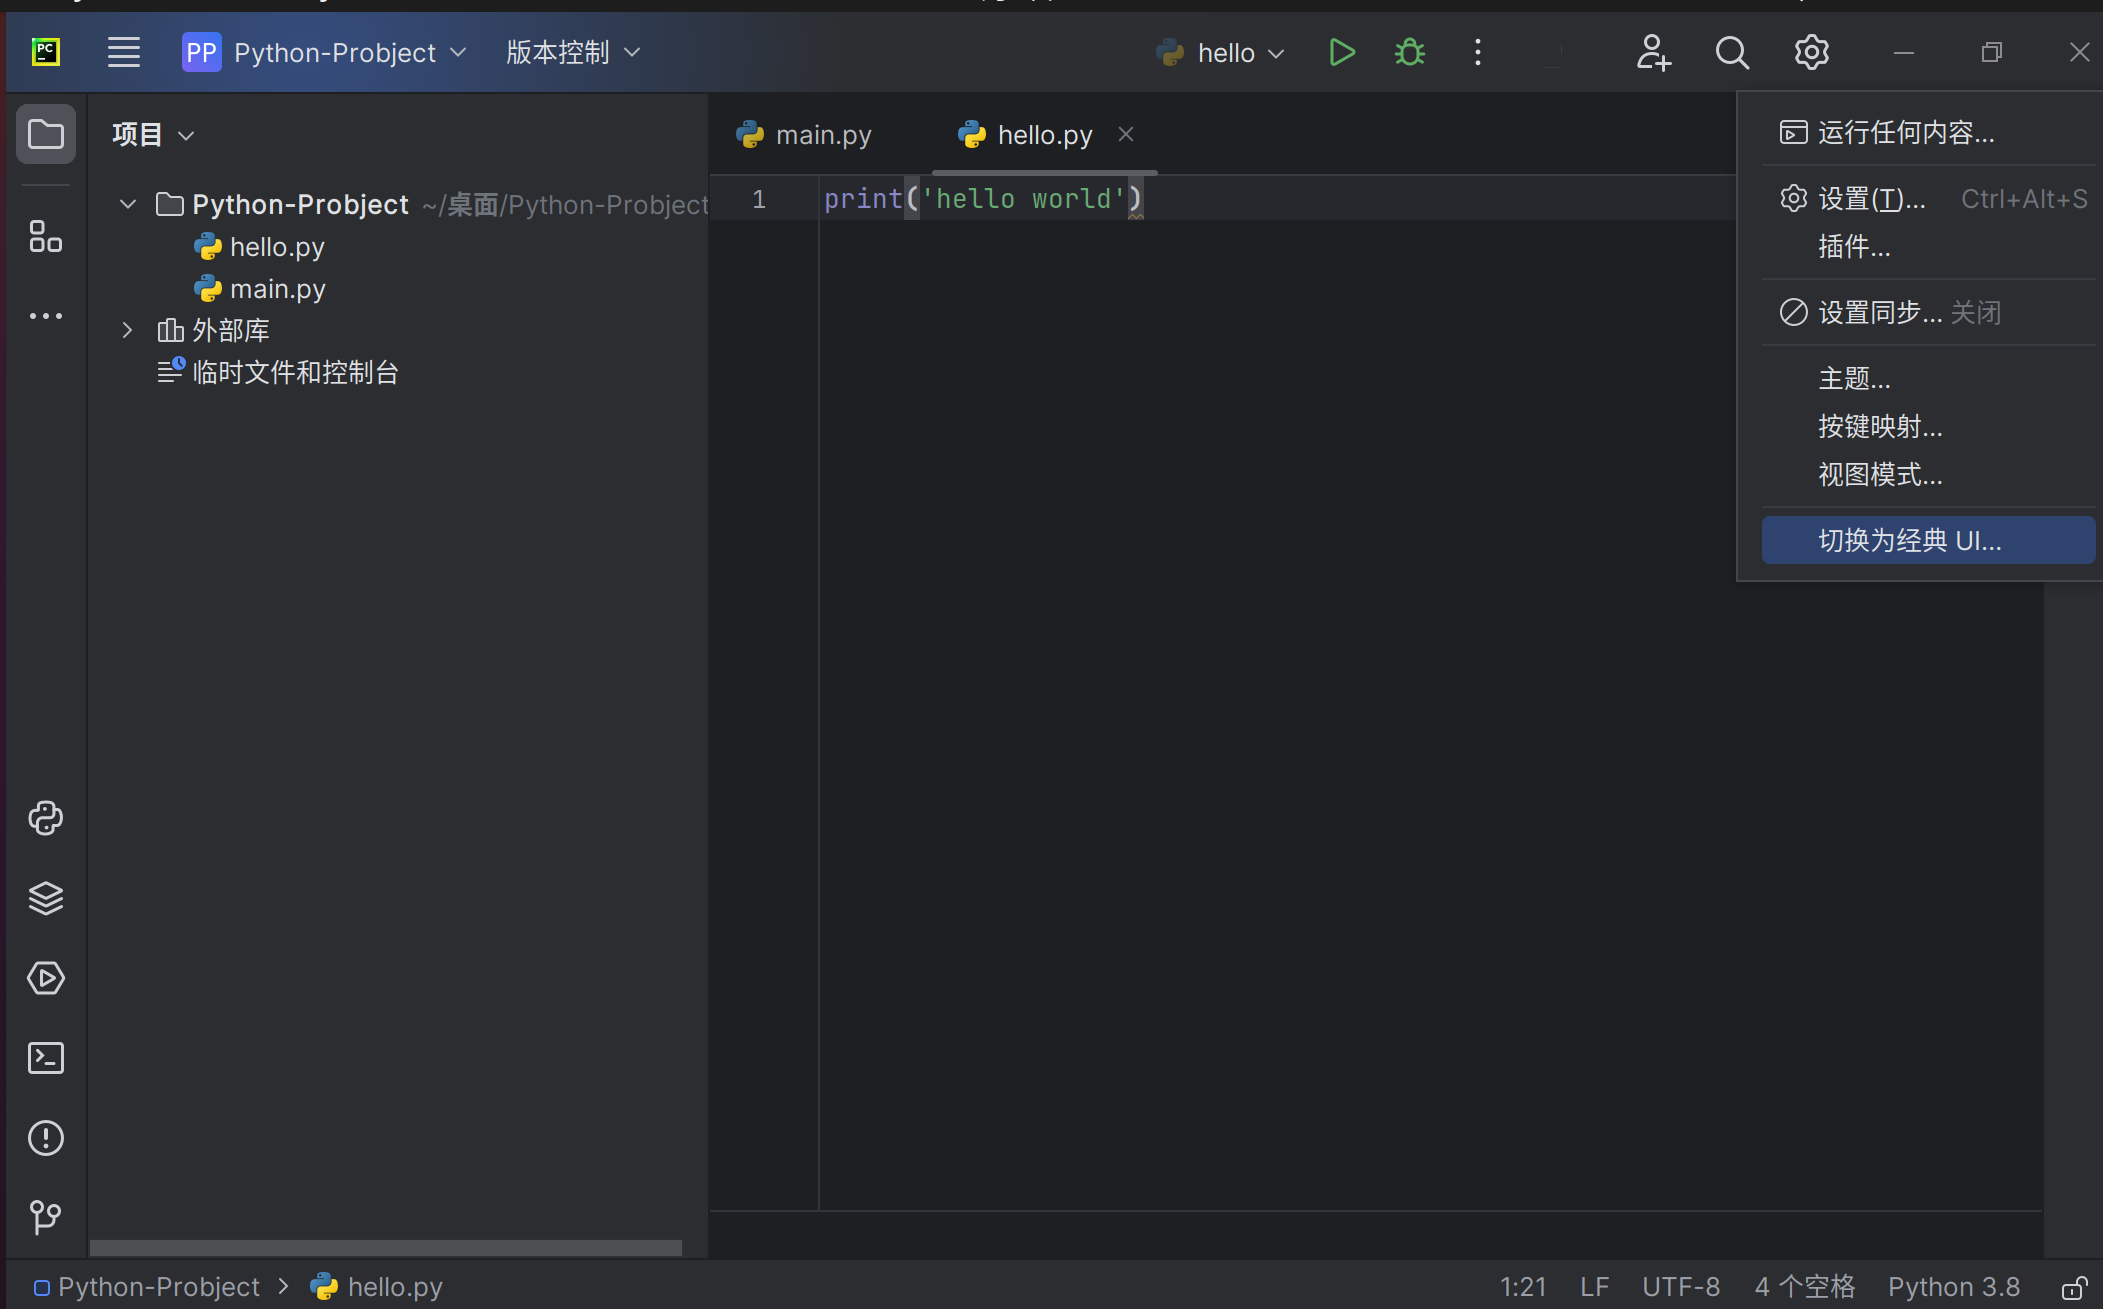Select 切换为经典 UI... menu entry

coord(1928,540)
